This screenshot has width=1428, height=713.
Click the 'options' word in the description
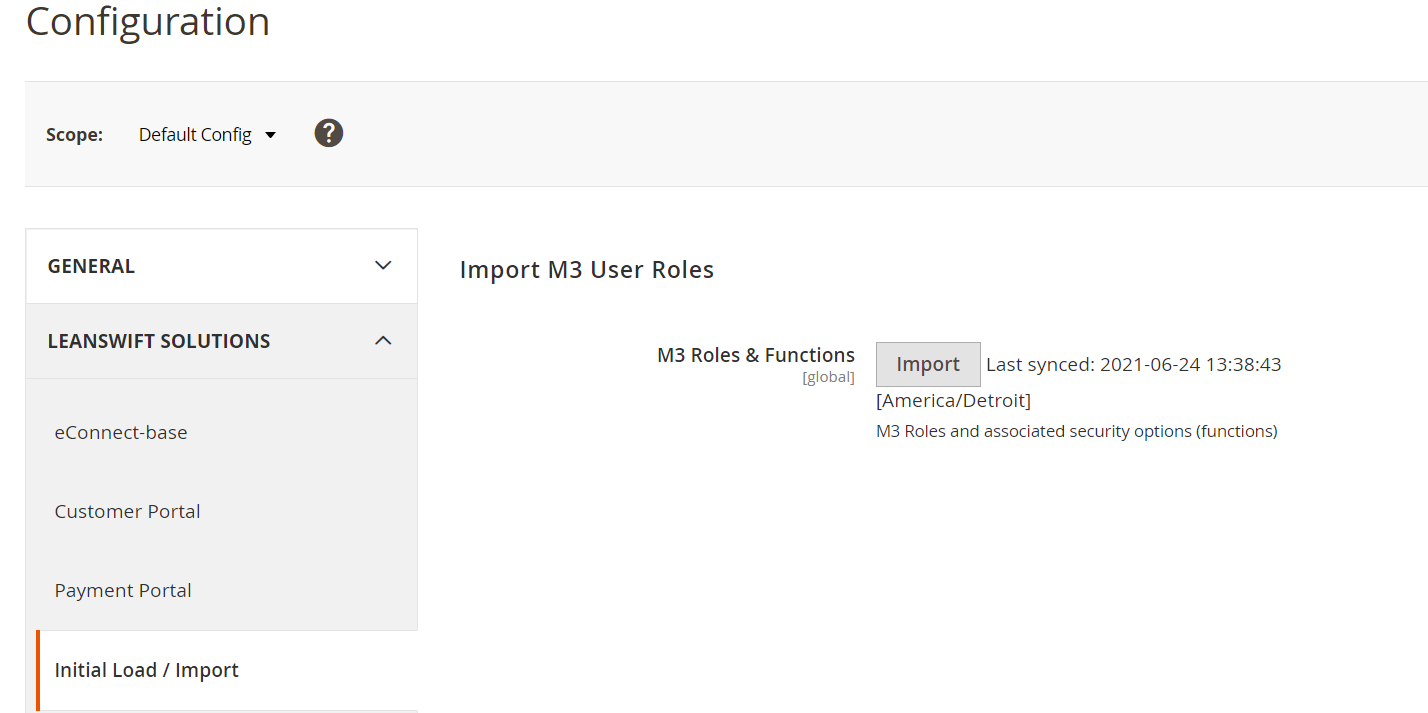(1162, 432)
